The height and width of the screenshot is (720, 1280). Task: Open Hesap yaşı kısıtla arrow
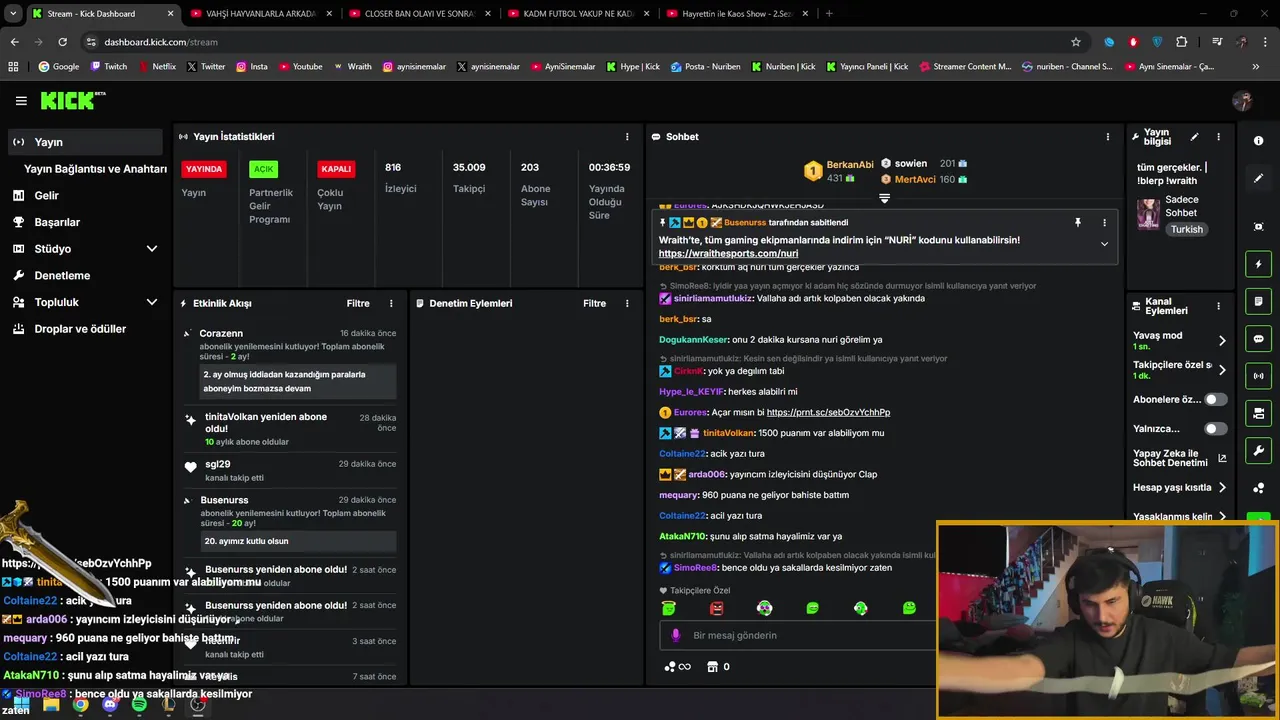(x=1221, y=488)
